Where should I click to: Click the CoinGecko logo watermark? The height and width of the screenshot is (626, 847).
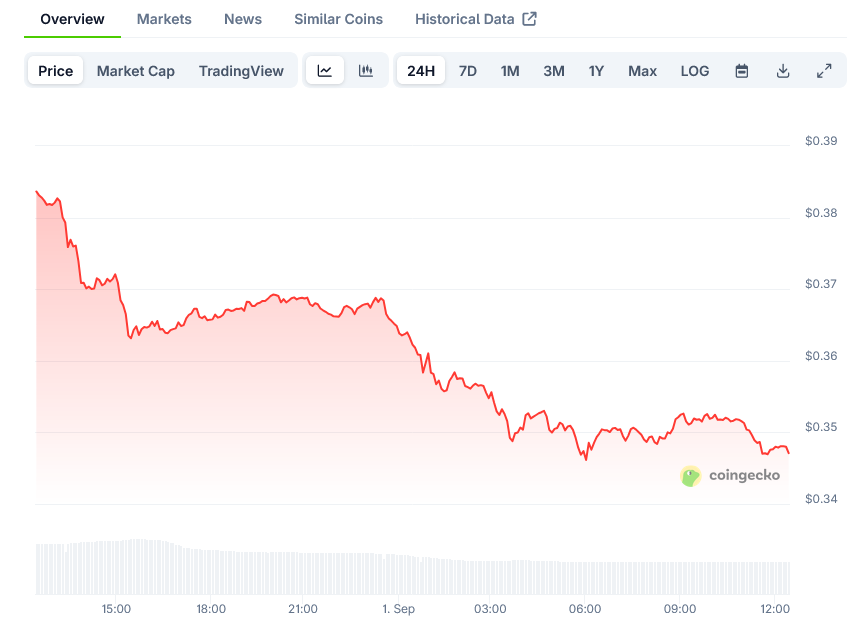click(730, 476)
